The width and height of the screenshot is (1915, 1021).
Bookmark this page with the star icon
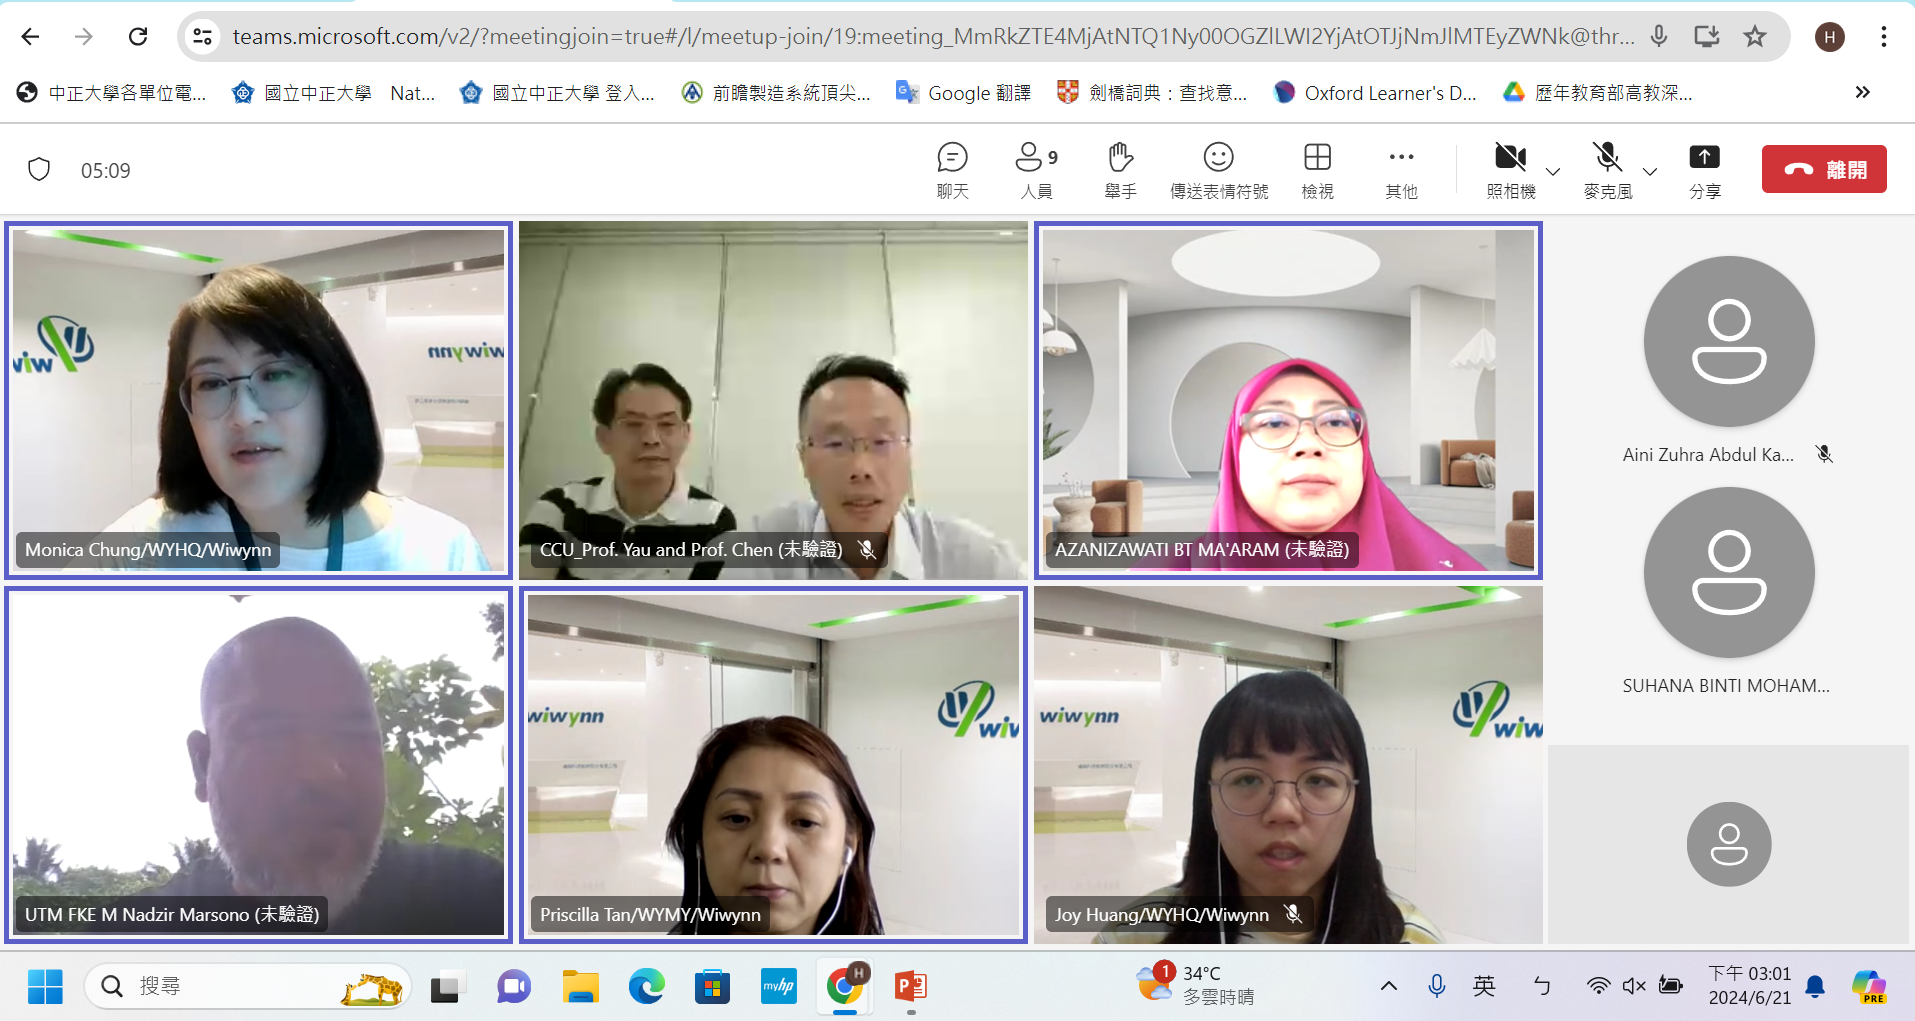(1754, 37)
